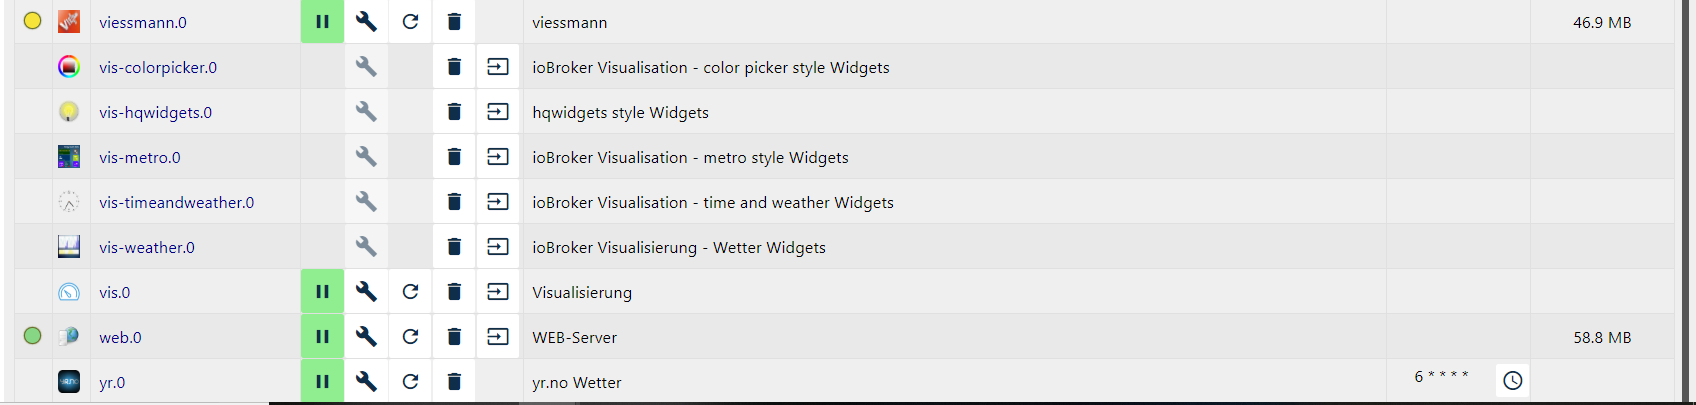Image resolution: width=1696 pixels, height=405 pixels.
Task: Open vis-timeandweather.0 in browser icon
Action: (498, 202)
